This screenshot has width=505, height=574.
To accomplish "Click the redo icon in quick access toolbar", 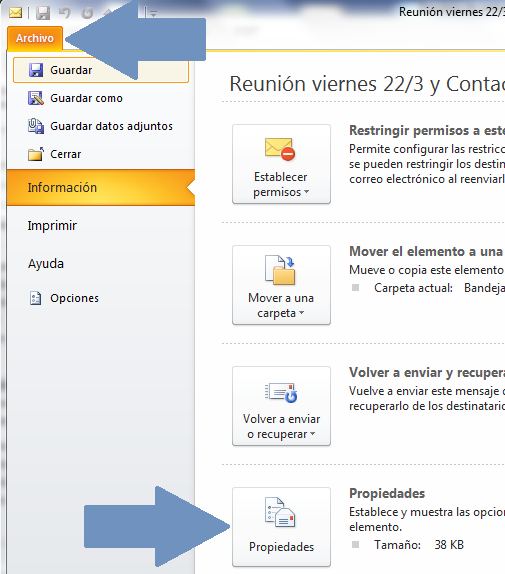I will click(87, 13).
